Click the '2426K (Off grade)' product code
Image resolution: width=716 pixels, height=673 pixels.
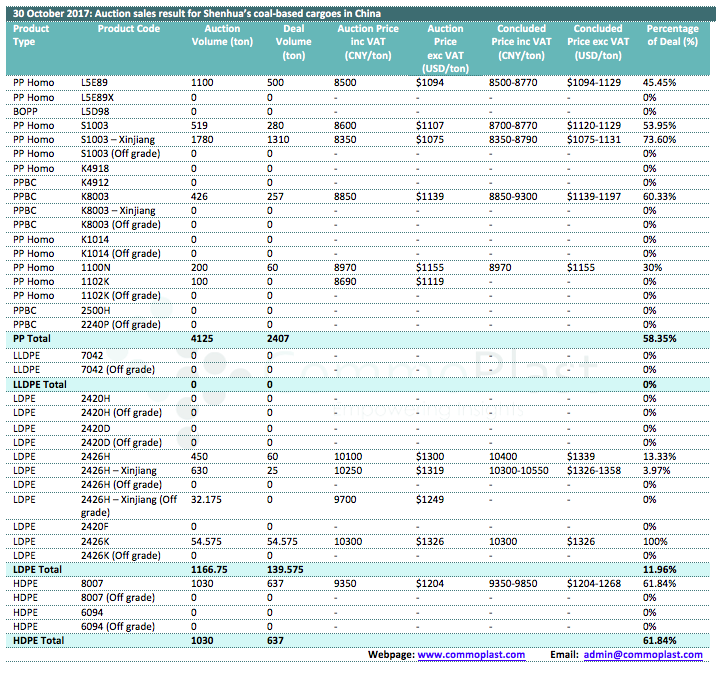(x=121, y=556)
